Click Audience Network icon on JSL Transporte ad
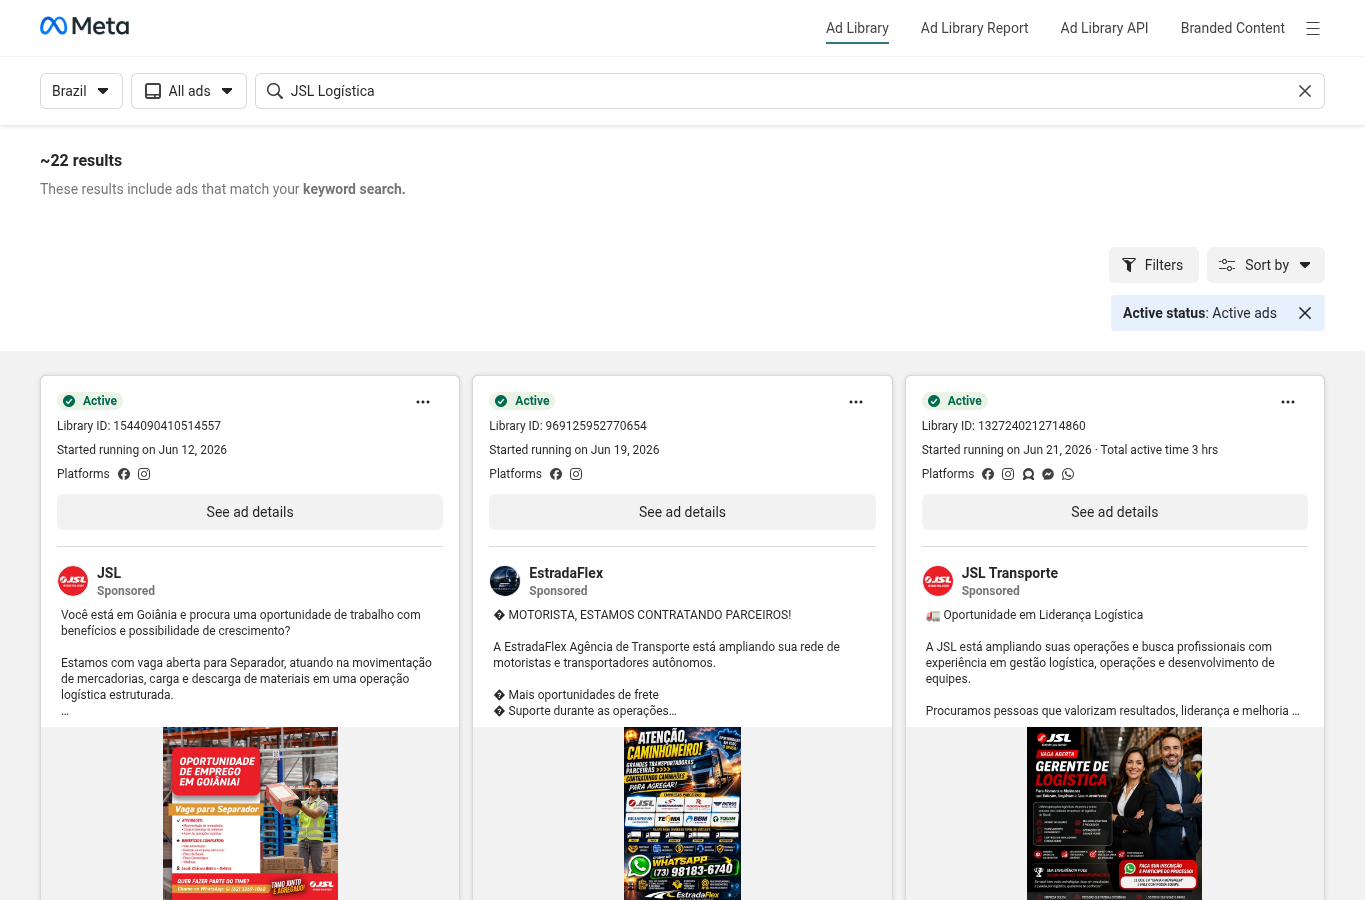Image resolution: width=1365 pixels, height=900 pixels. [x=1028, y=474]
